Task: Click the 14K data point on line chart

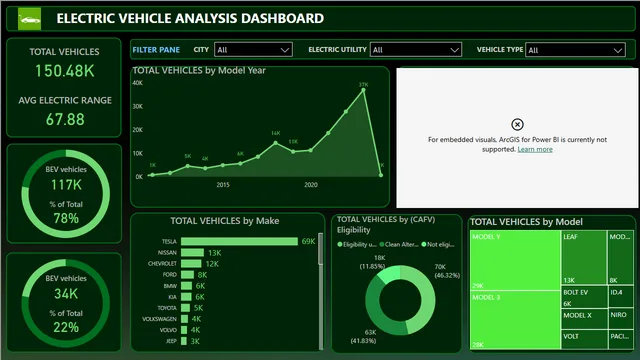Action: [x=276, y=143]
